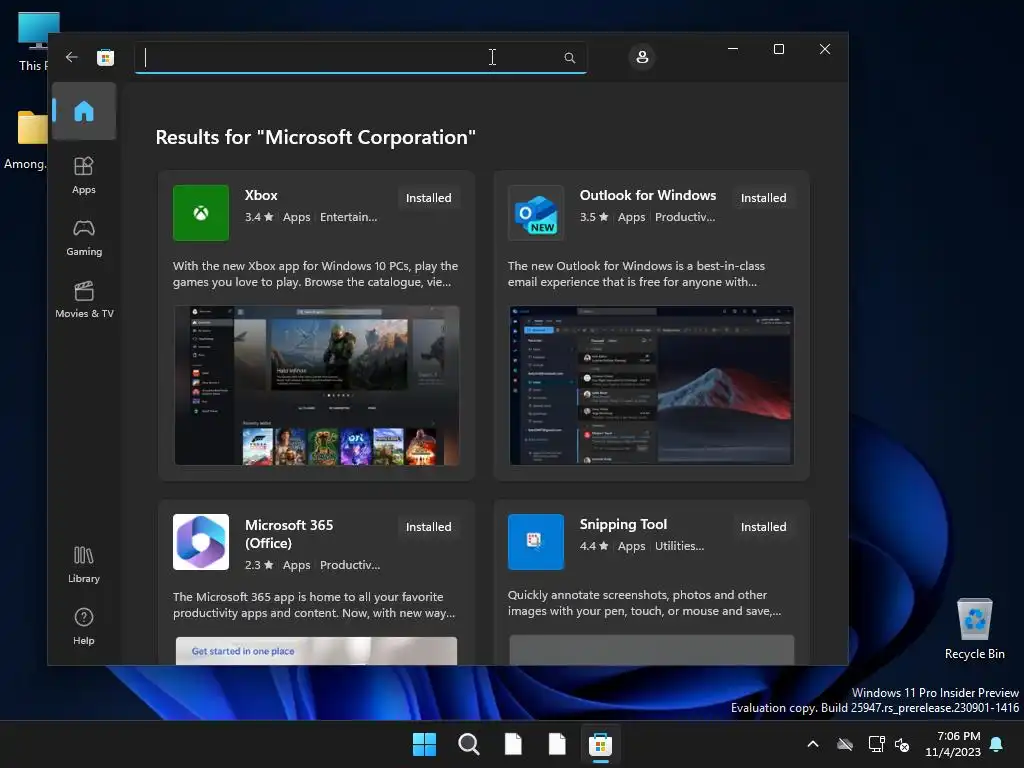Viewport: 1024px width, 768px height.
Task: Open taskbar Search magnifier
Action: (x=469, y=744)
